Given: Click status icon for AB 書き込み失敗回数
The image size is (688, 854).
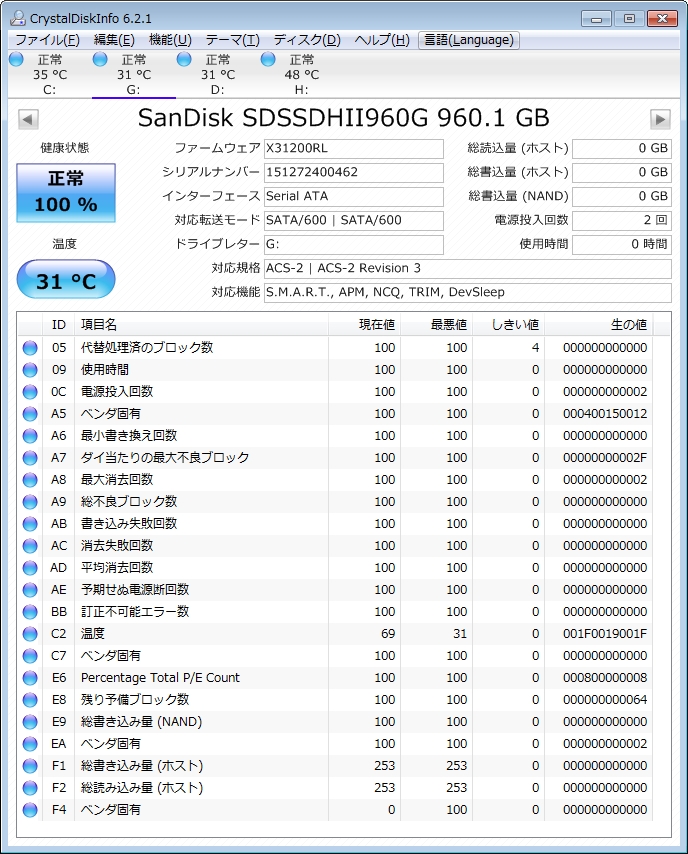Looking at the screenshot, I should tap(30, 524).
